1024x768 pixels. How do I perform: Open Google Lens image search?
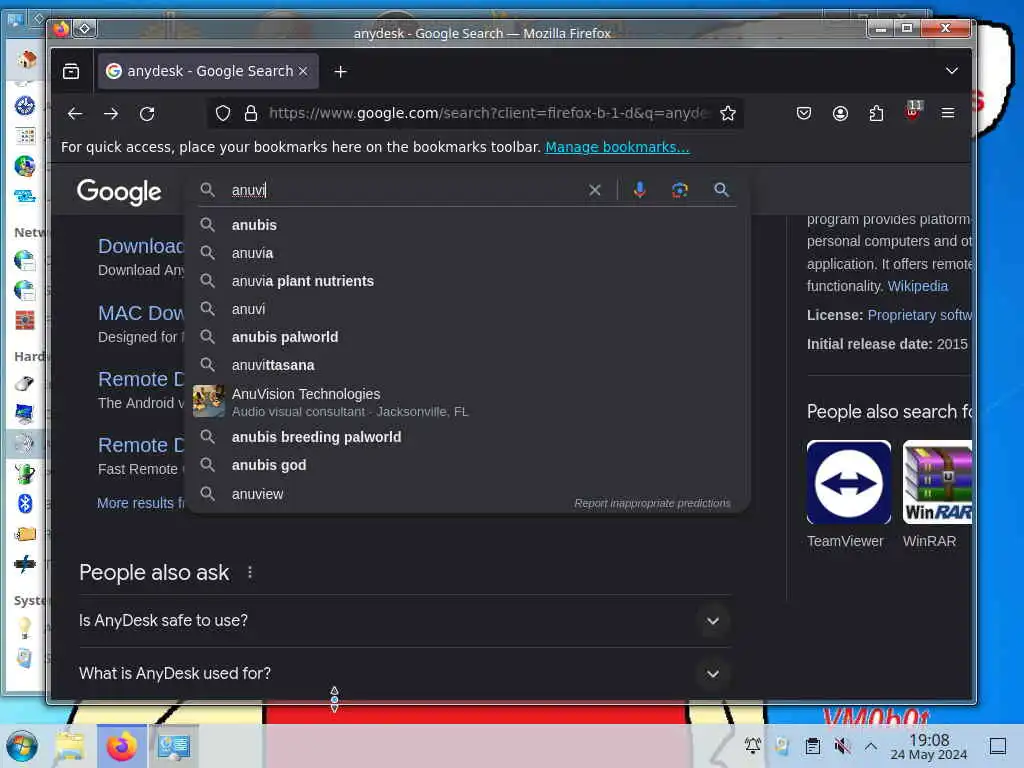click(x=680, y=190)
